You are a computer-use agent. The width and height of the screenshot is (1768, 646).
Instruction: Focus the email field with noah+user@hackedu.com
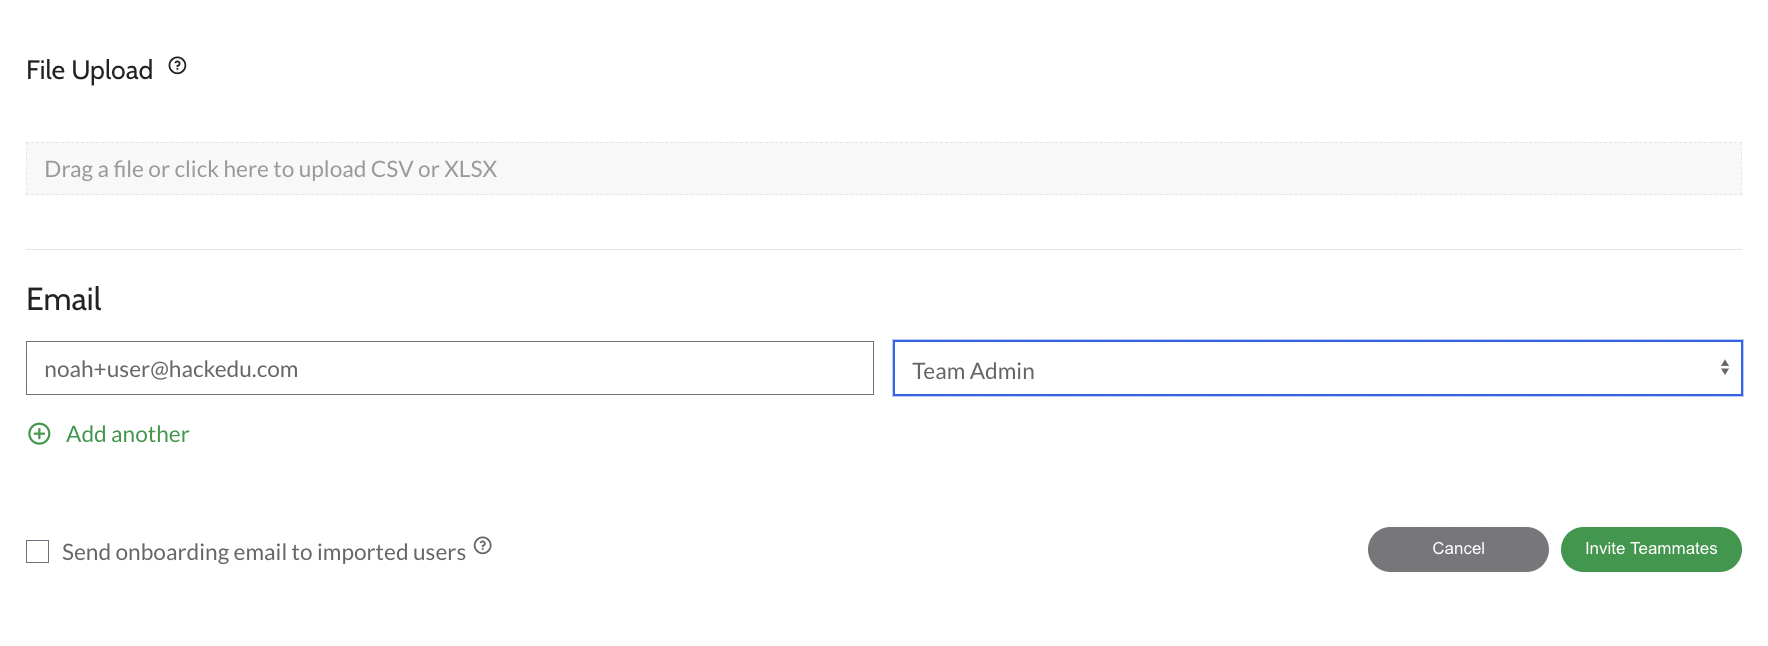point(450,368)
